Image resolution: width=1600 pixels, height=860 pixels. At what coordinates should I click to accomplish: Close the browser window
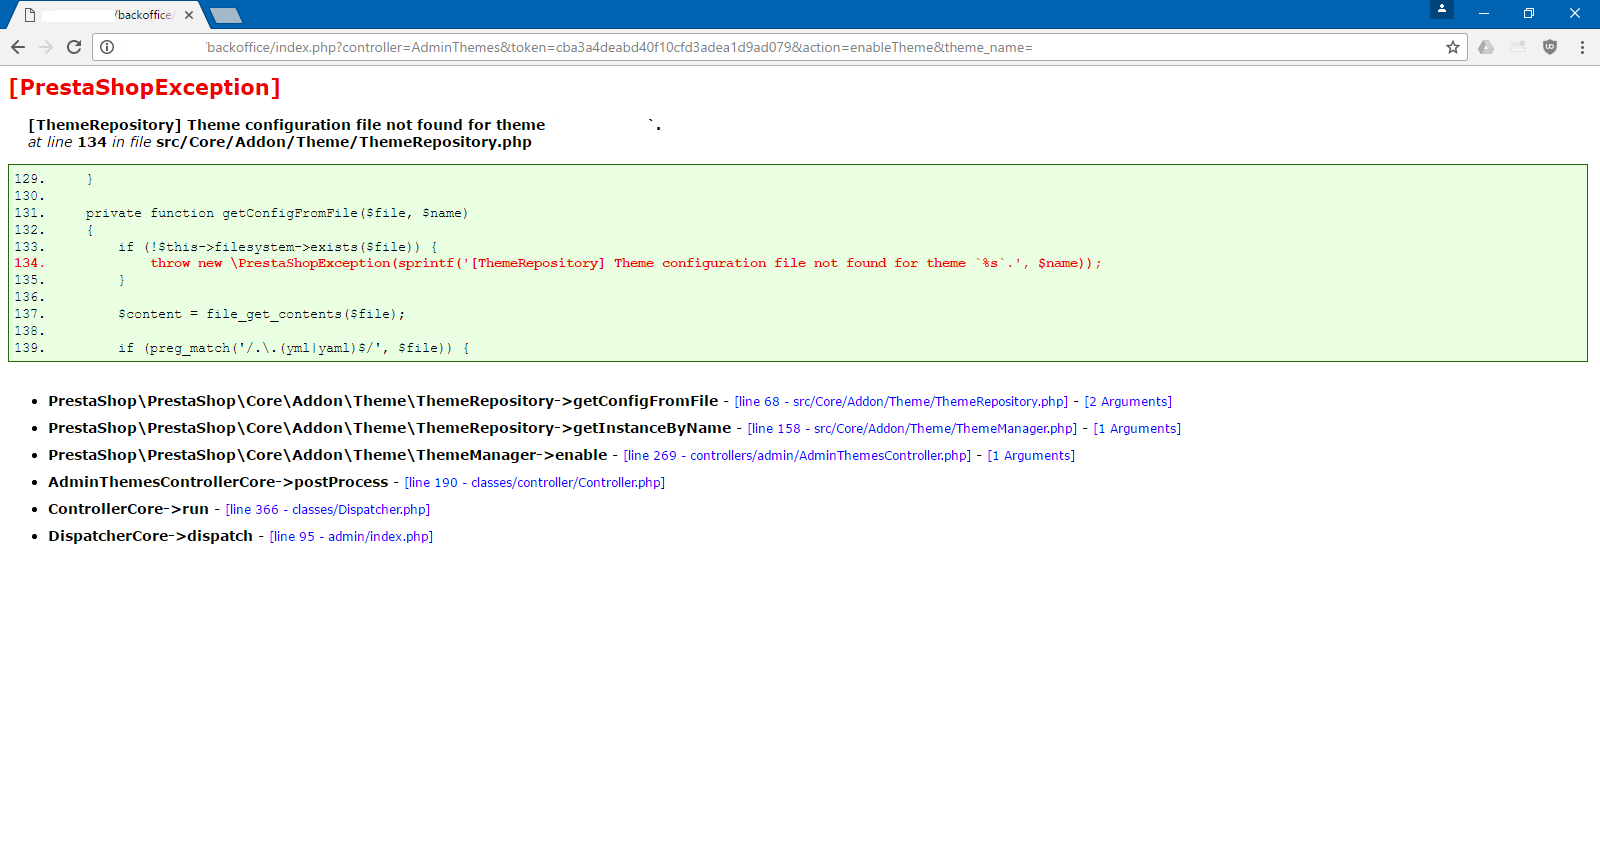point(1575,14)
